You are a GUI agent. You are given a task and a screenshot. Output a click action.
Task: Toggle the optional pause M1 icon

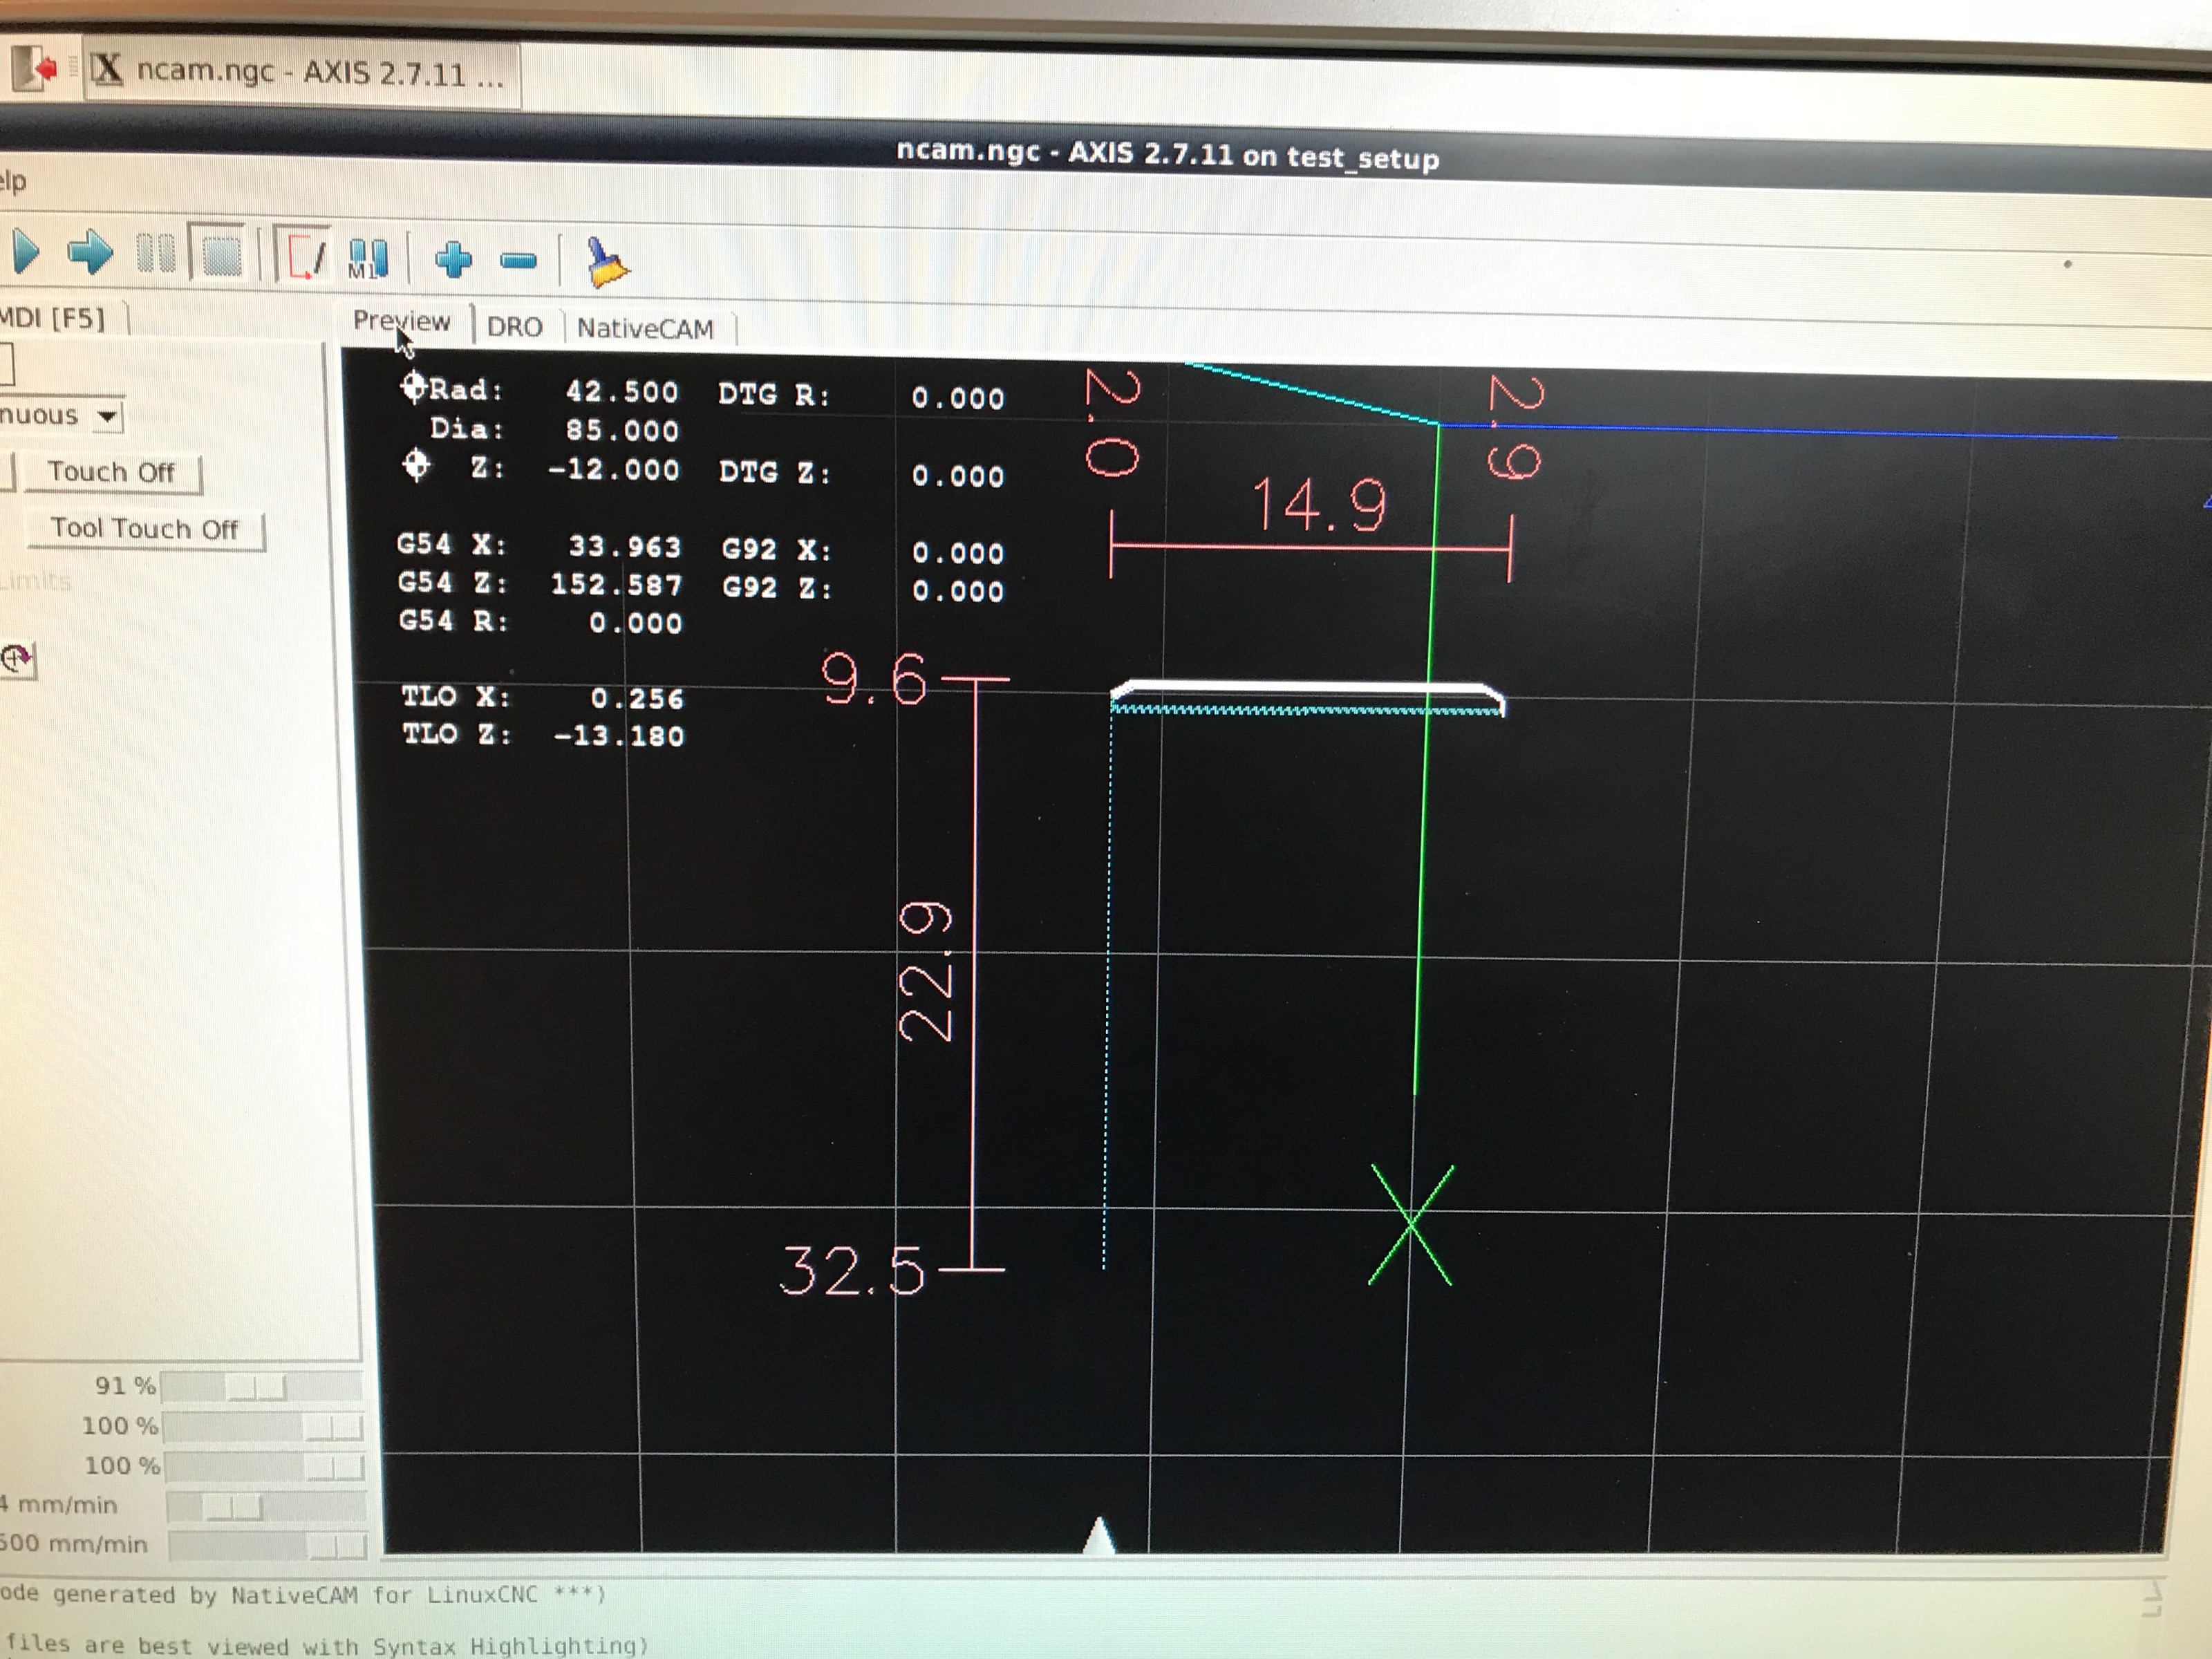click(367, 258)
